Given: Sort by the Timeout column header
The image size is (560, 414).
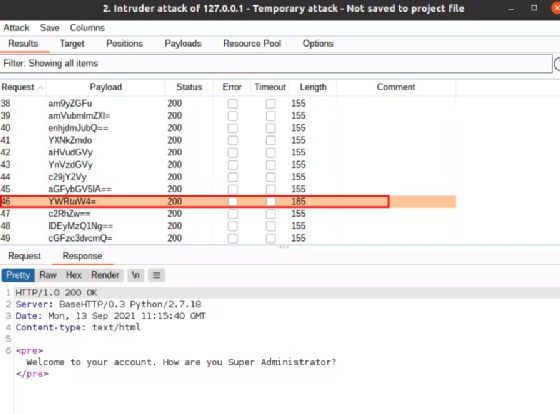Looking at the screenshot, I should coord(270,87).
